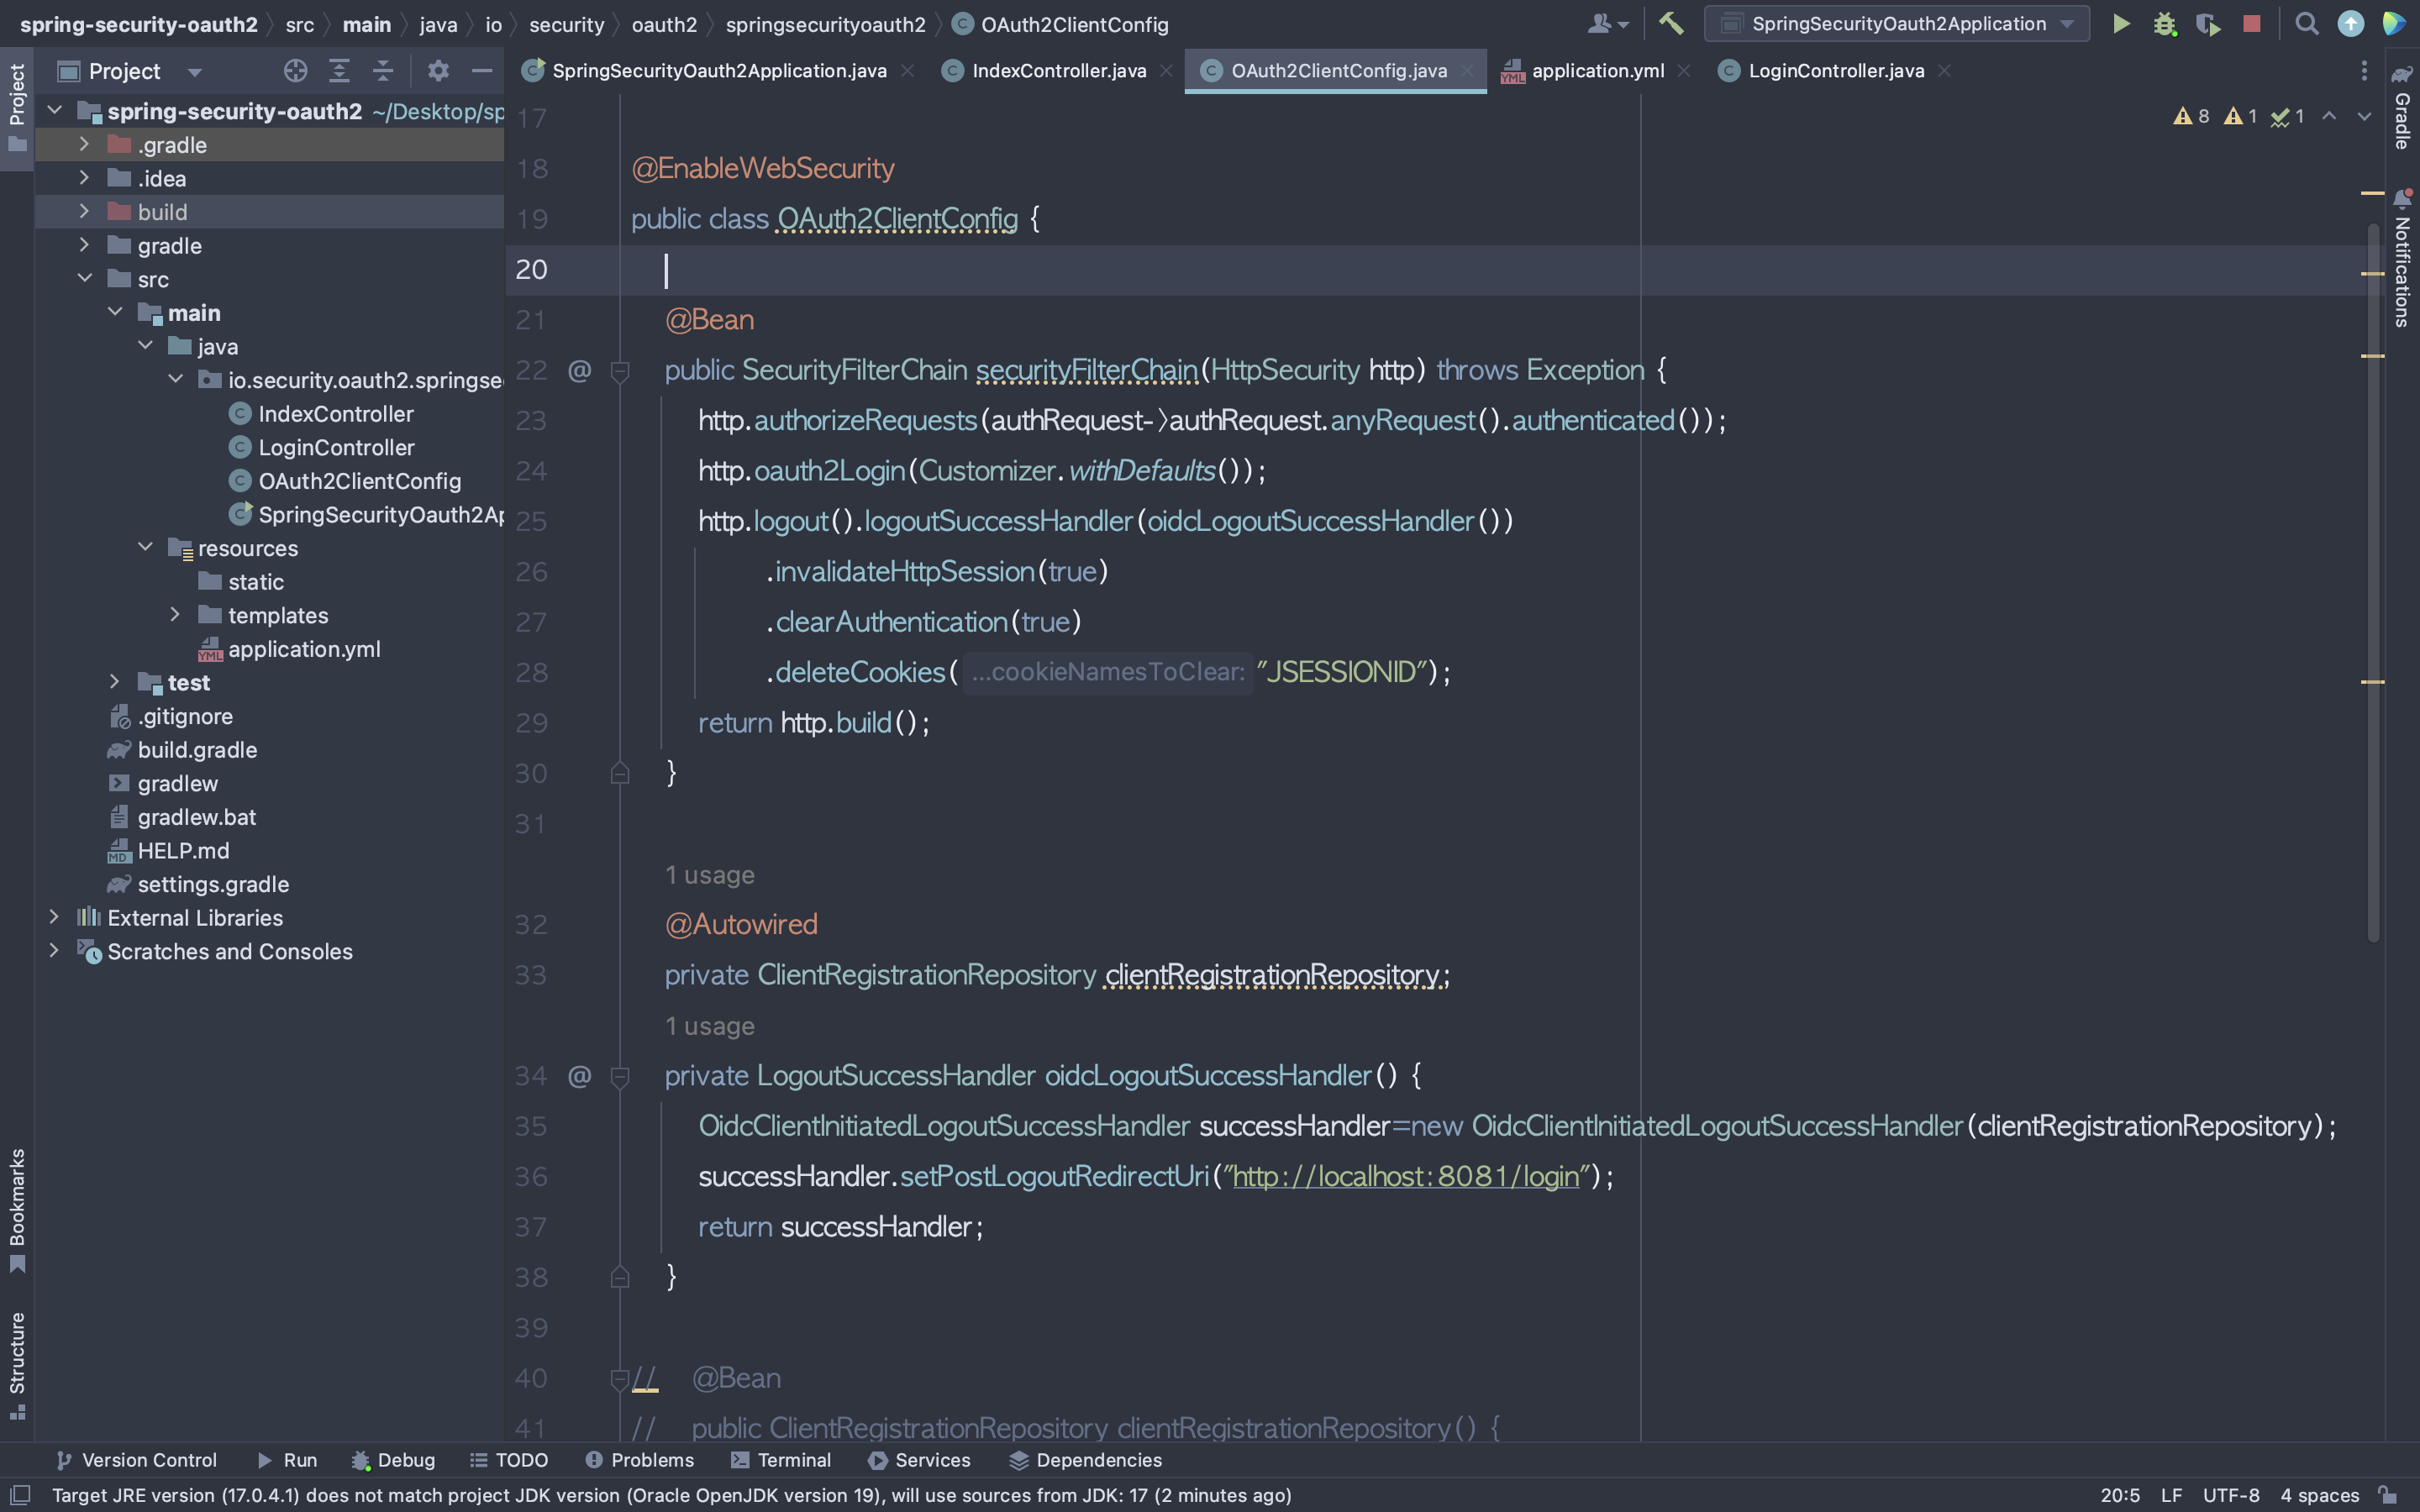The image size is (2420, 1512).
Task: Open Project panel settings gear
Action: pyautogui.click(x=438, y=71)
